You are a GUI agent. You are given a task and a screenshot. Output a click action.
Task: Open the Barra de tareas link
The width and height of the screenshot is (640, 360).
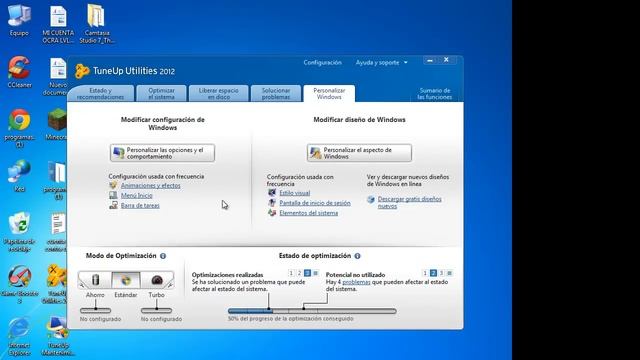140,205
